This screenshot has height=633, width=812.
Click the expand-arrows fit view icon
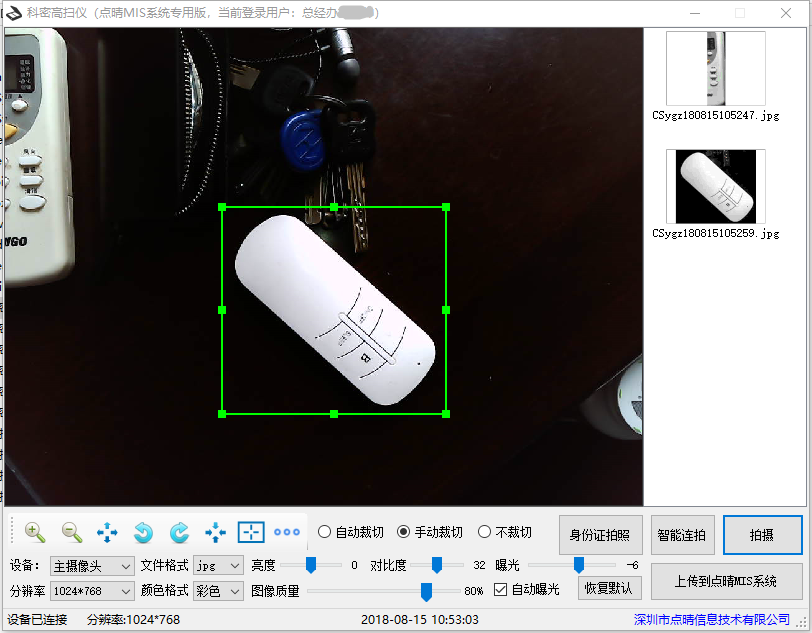coord(107,532)
